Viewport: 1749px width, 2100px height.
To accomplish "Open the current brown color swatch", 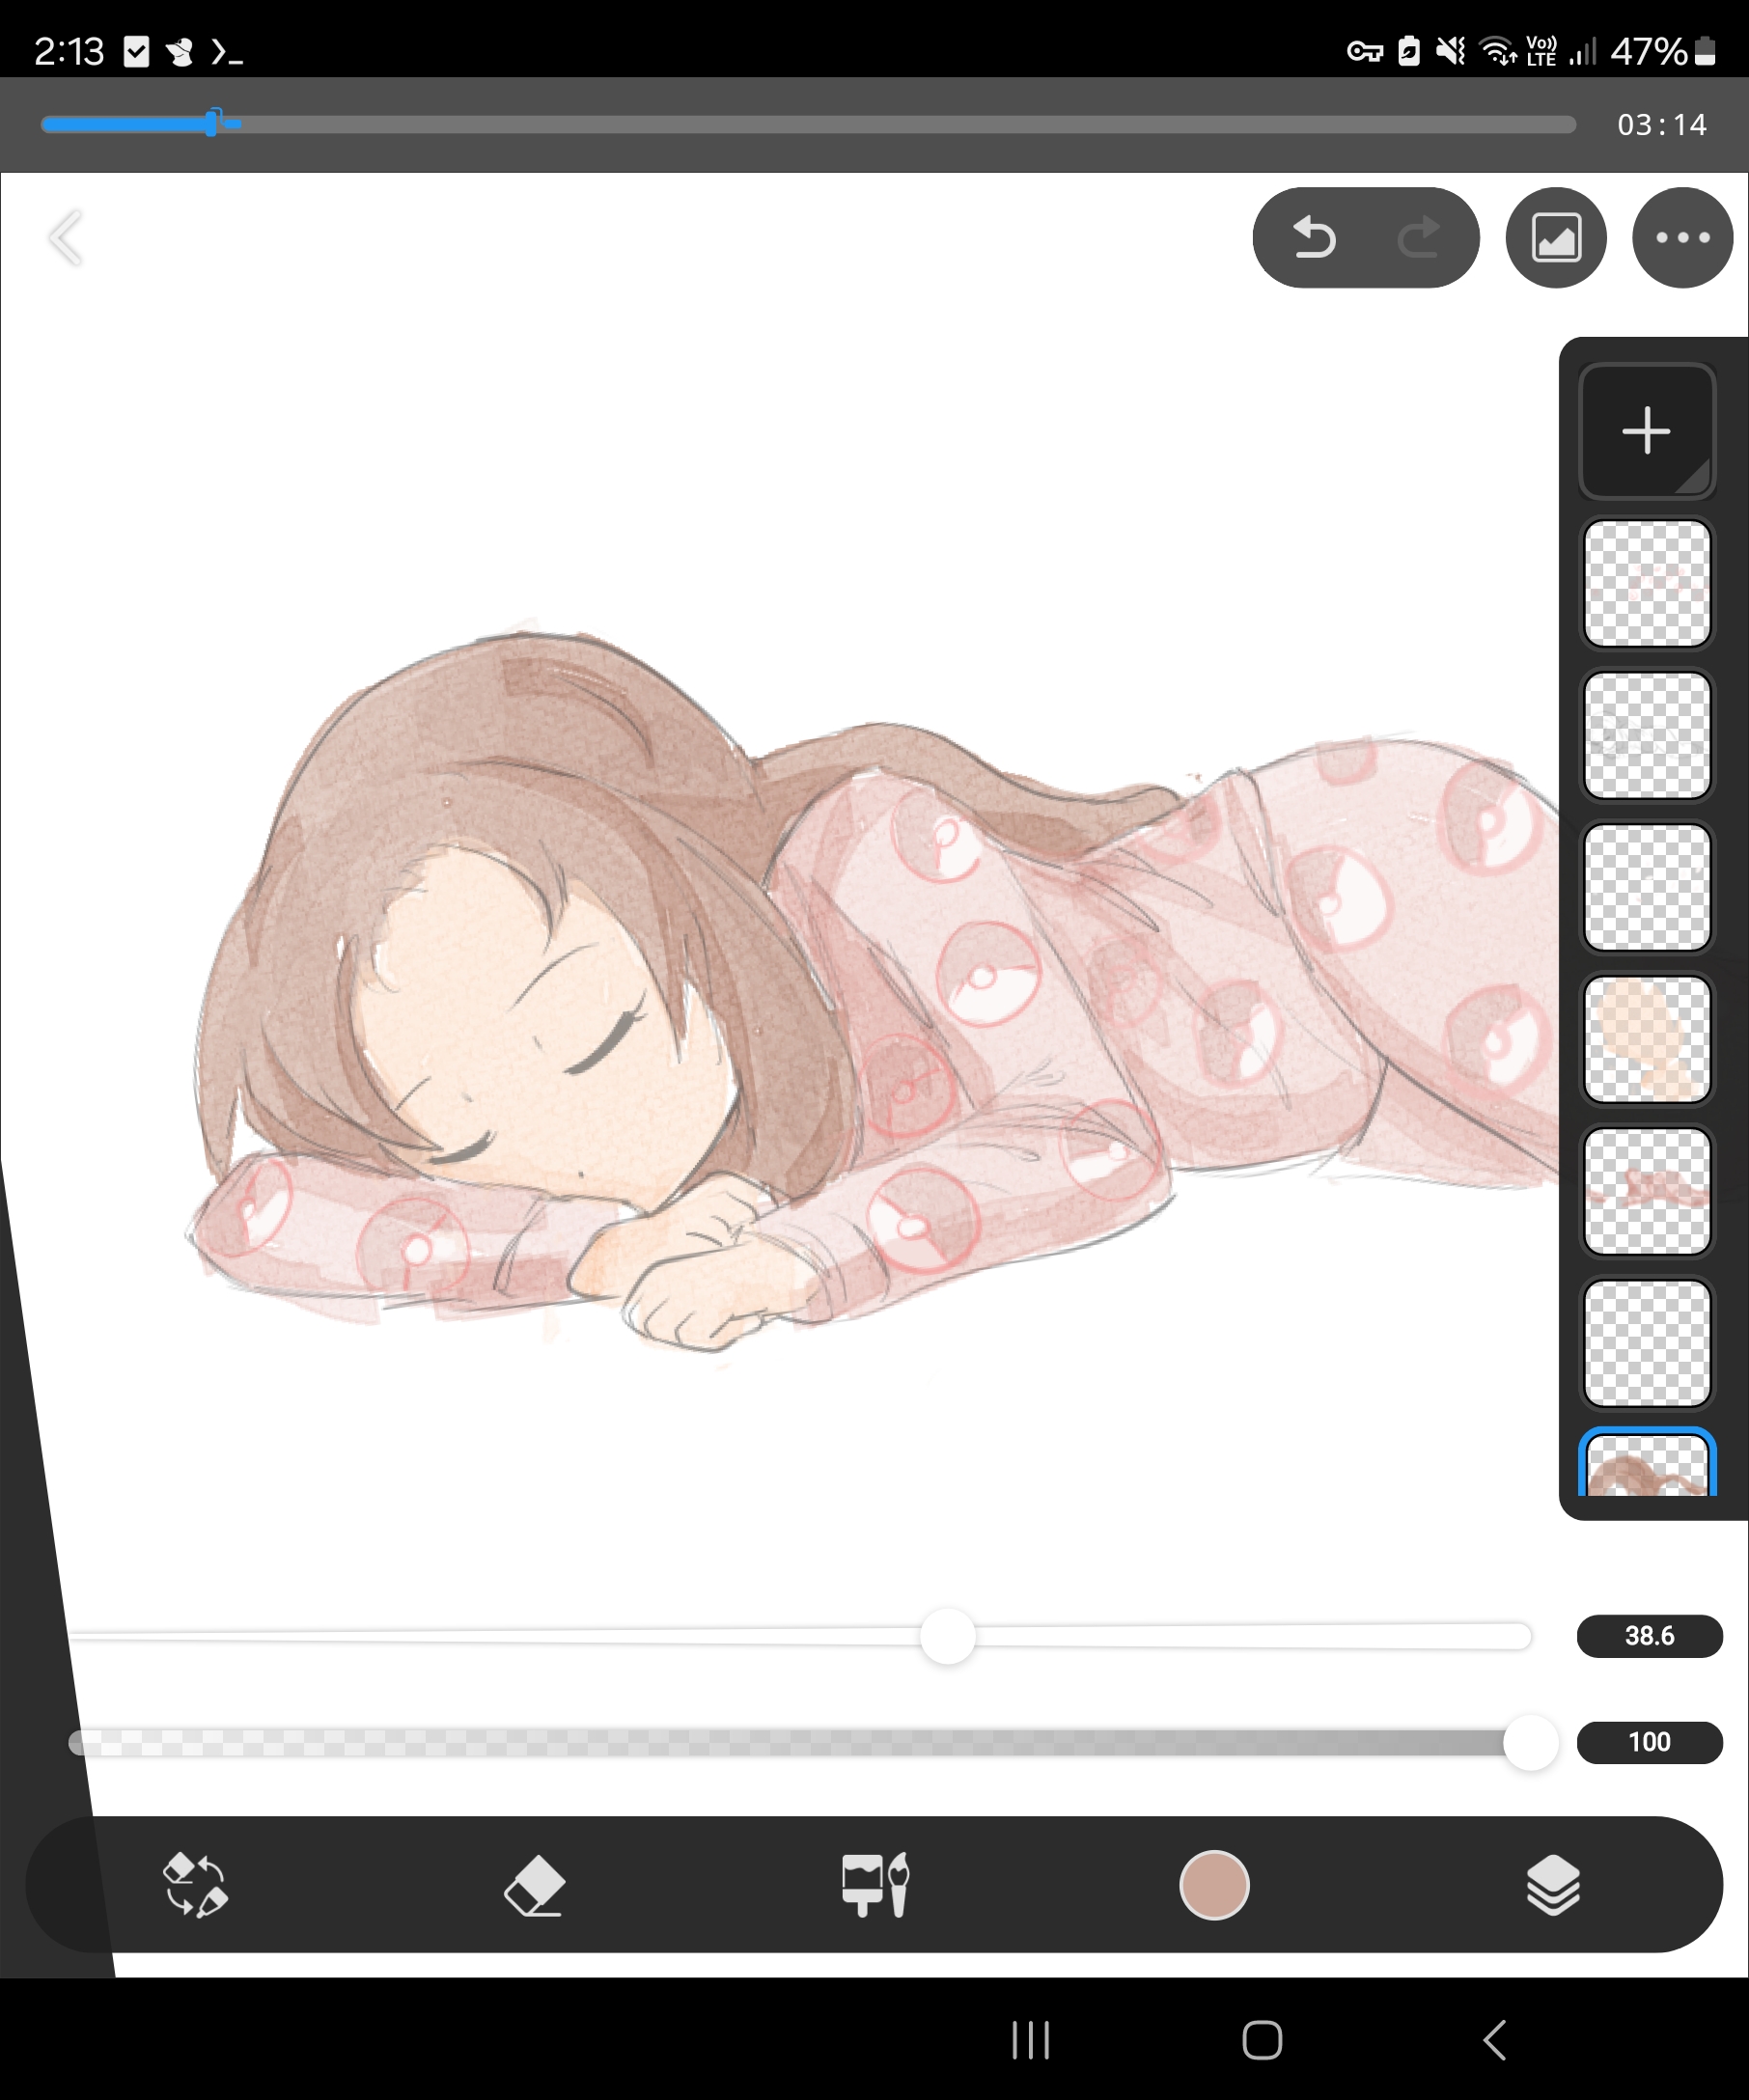I will (x=1214, y=1885).
